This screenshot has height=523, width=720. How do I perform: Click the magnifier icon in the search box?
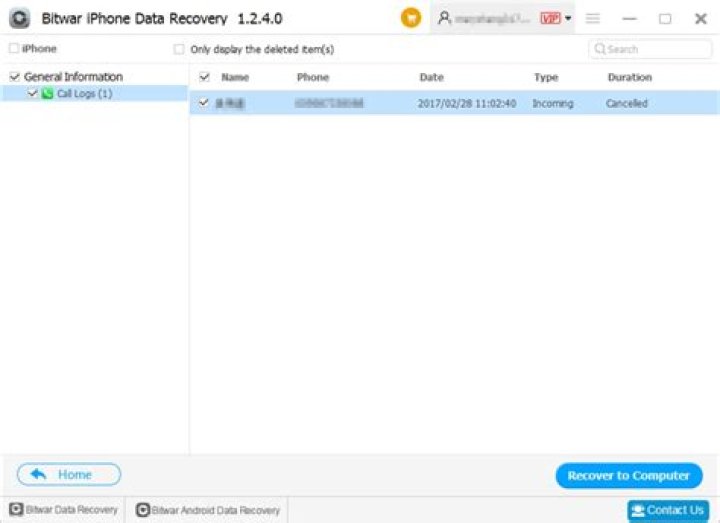click(x=600, y=49)
